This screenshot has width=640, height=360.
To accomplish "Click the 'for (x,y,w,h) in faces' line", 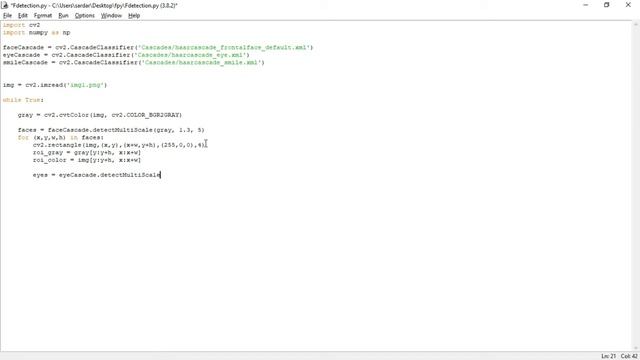I will click(x=61, y=138).
